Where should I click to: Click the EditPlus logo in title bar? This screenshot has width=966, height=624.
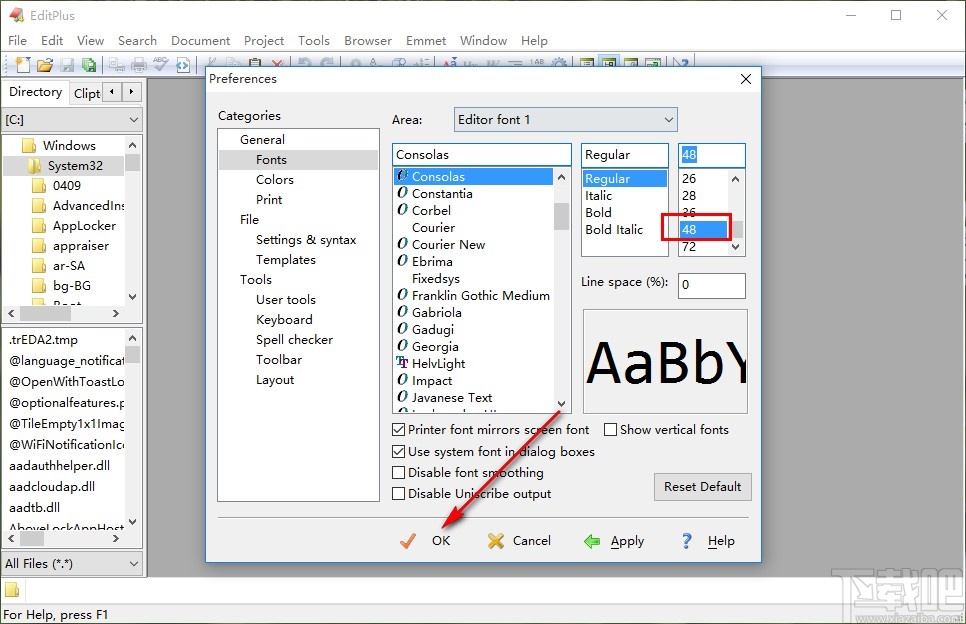tap(17, 15)
